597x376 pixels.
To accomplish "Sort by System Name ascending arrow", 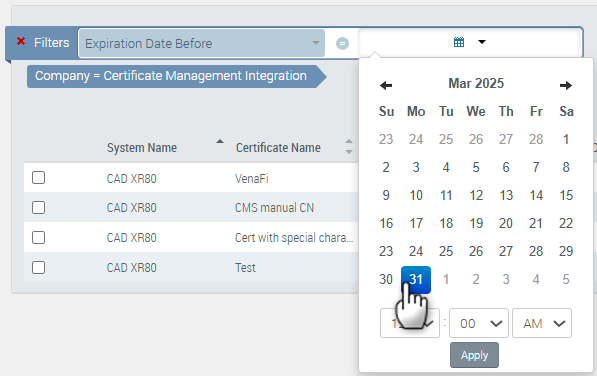I will pyautogui.click(x=220, y=142).
